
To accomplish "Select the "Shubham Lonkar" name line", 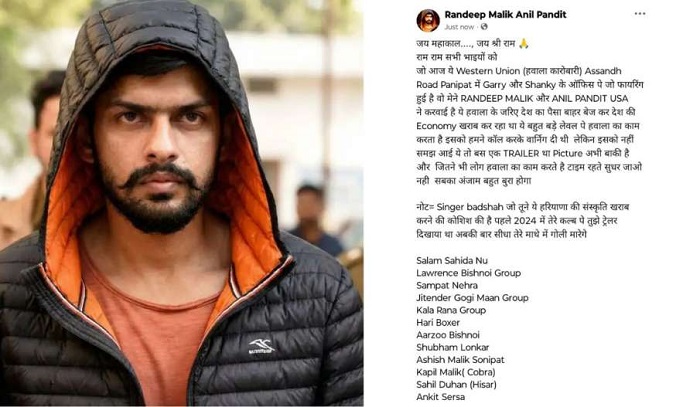I will 453,347.
